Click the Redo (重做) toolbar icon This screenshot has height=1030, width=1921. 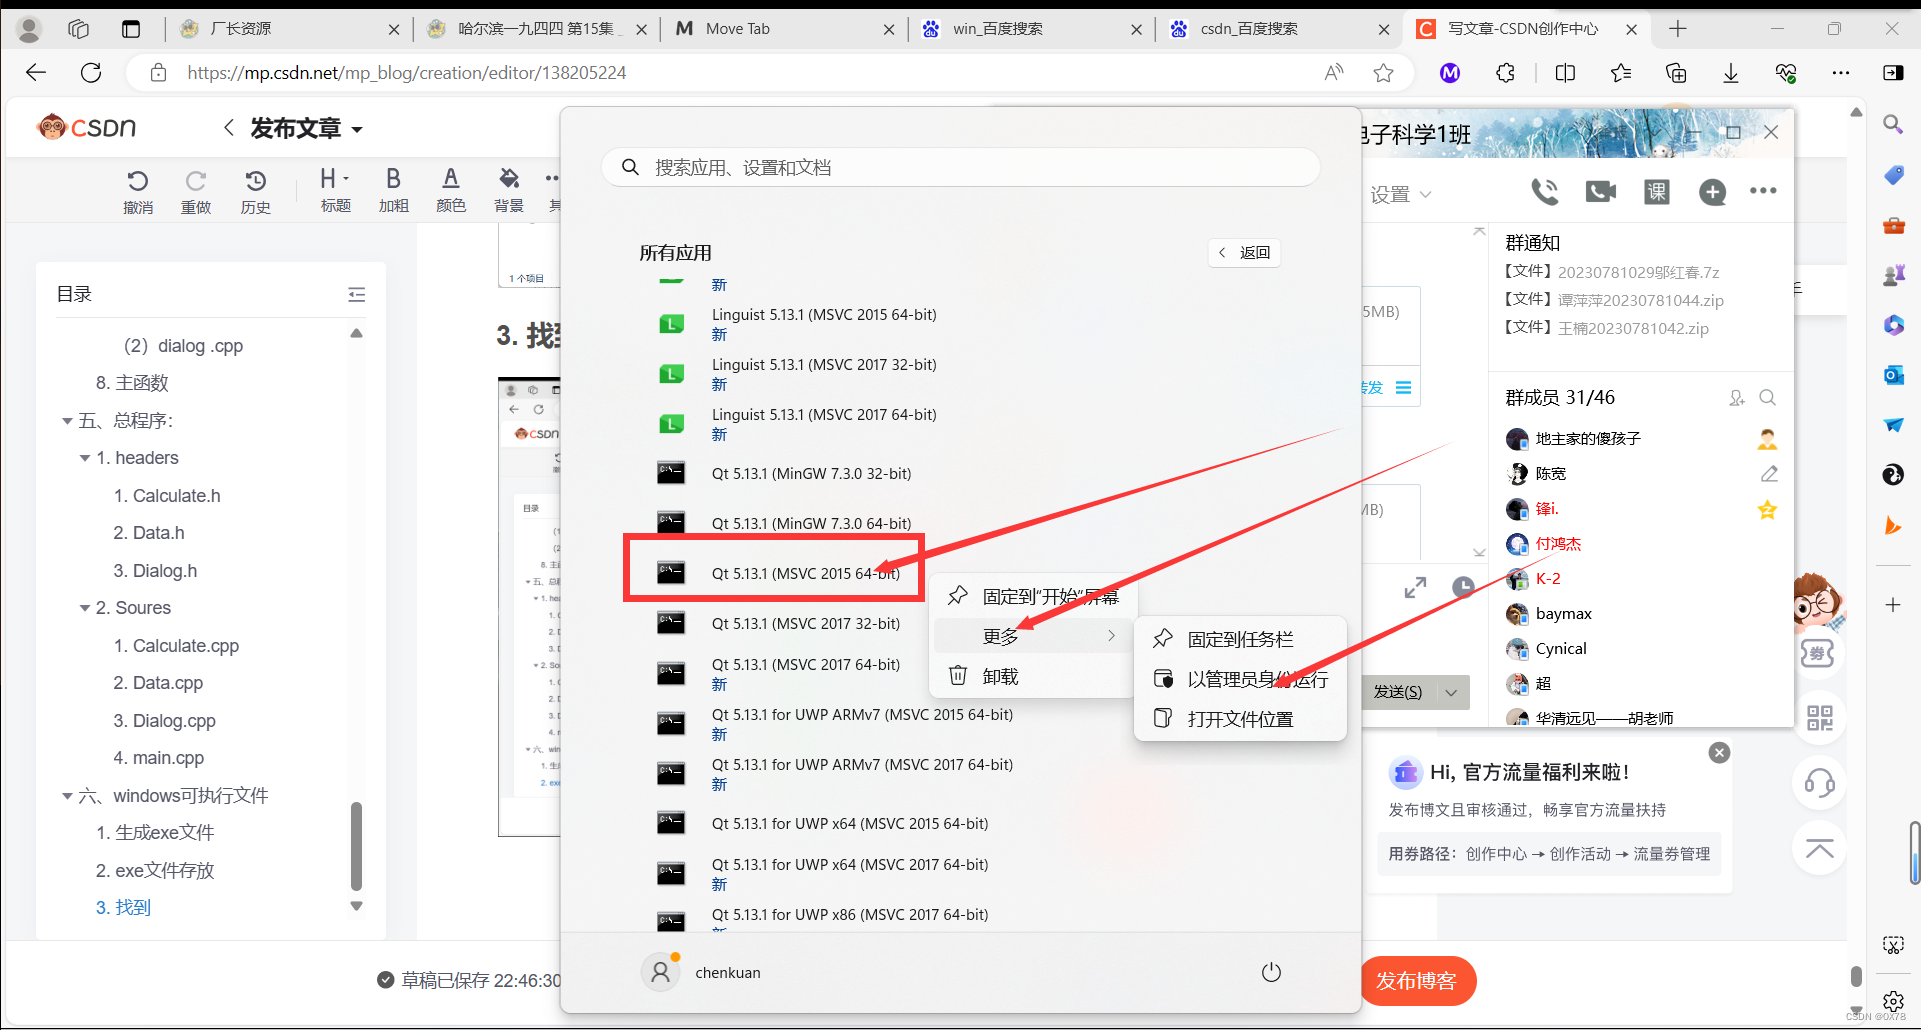click(196, 181)
